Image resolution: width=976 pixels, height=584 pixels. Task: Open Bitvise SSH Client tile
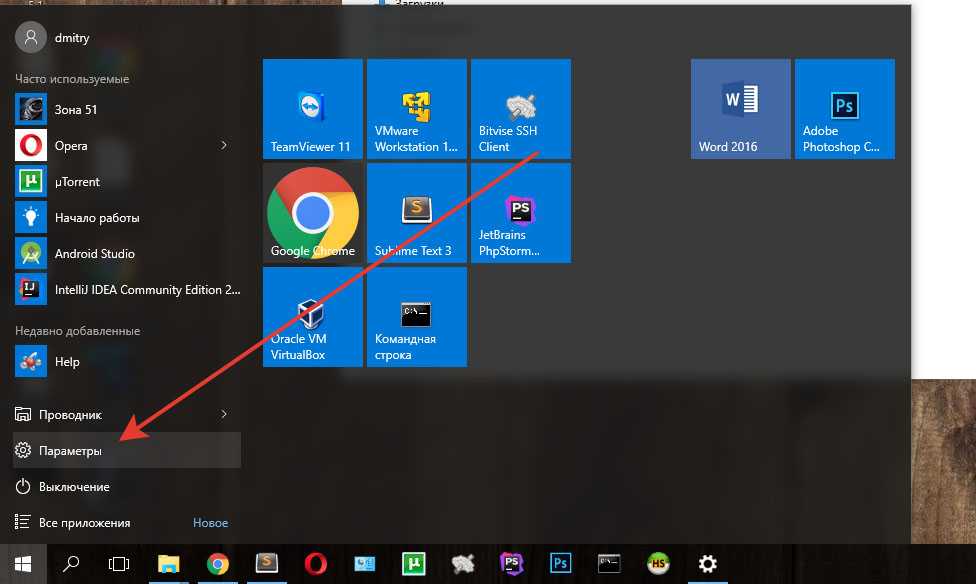coord(521,109)
